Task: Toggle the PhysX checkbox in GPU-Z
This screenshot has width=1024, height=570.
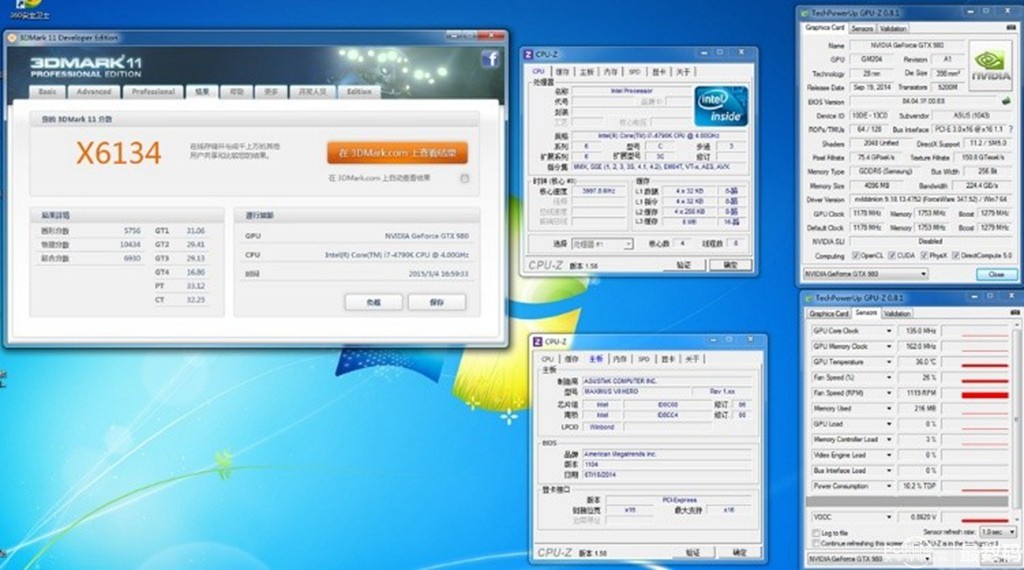Action: 924,255
